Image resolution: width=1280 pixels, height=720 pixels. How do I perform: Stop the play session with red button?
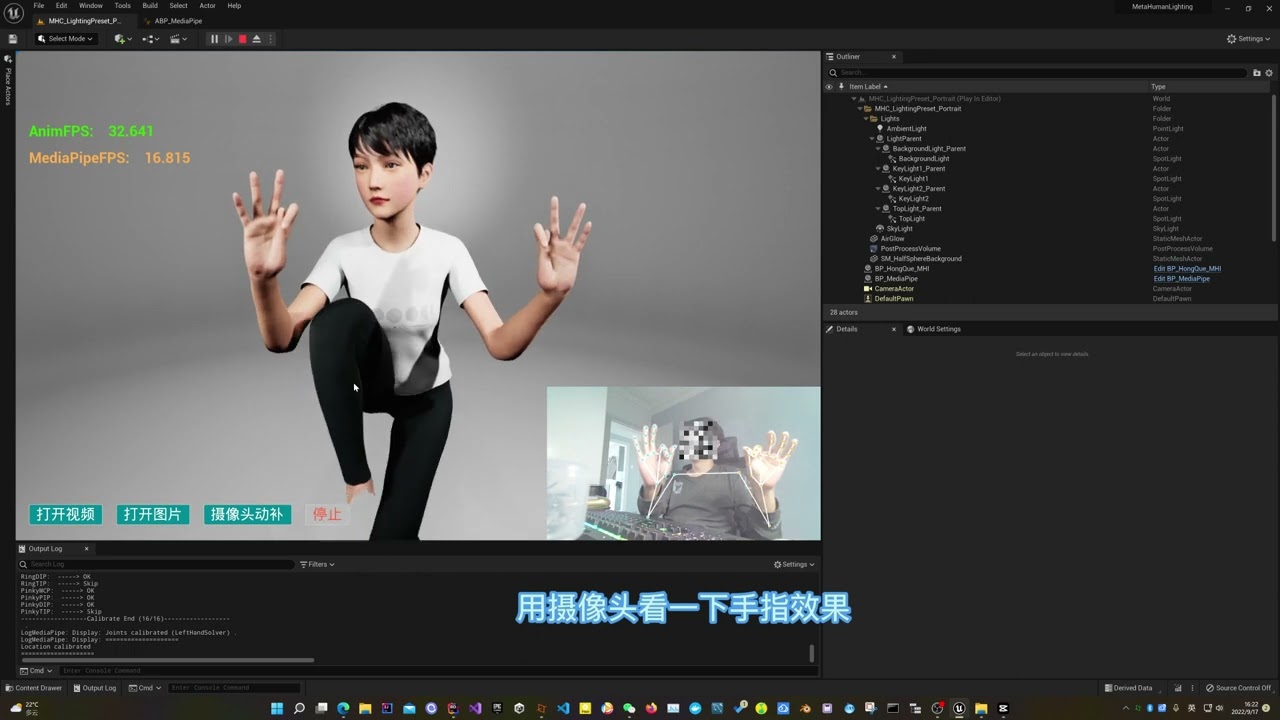tap(242, 39)
